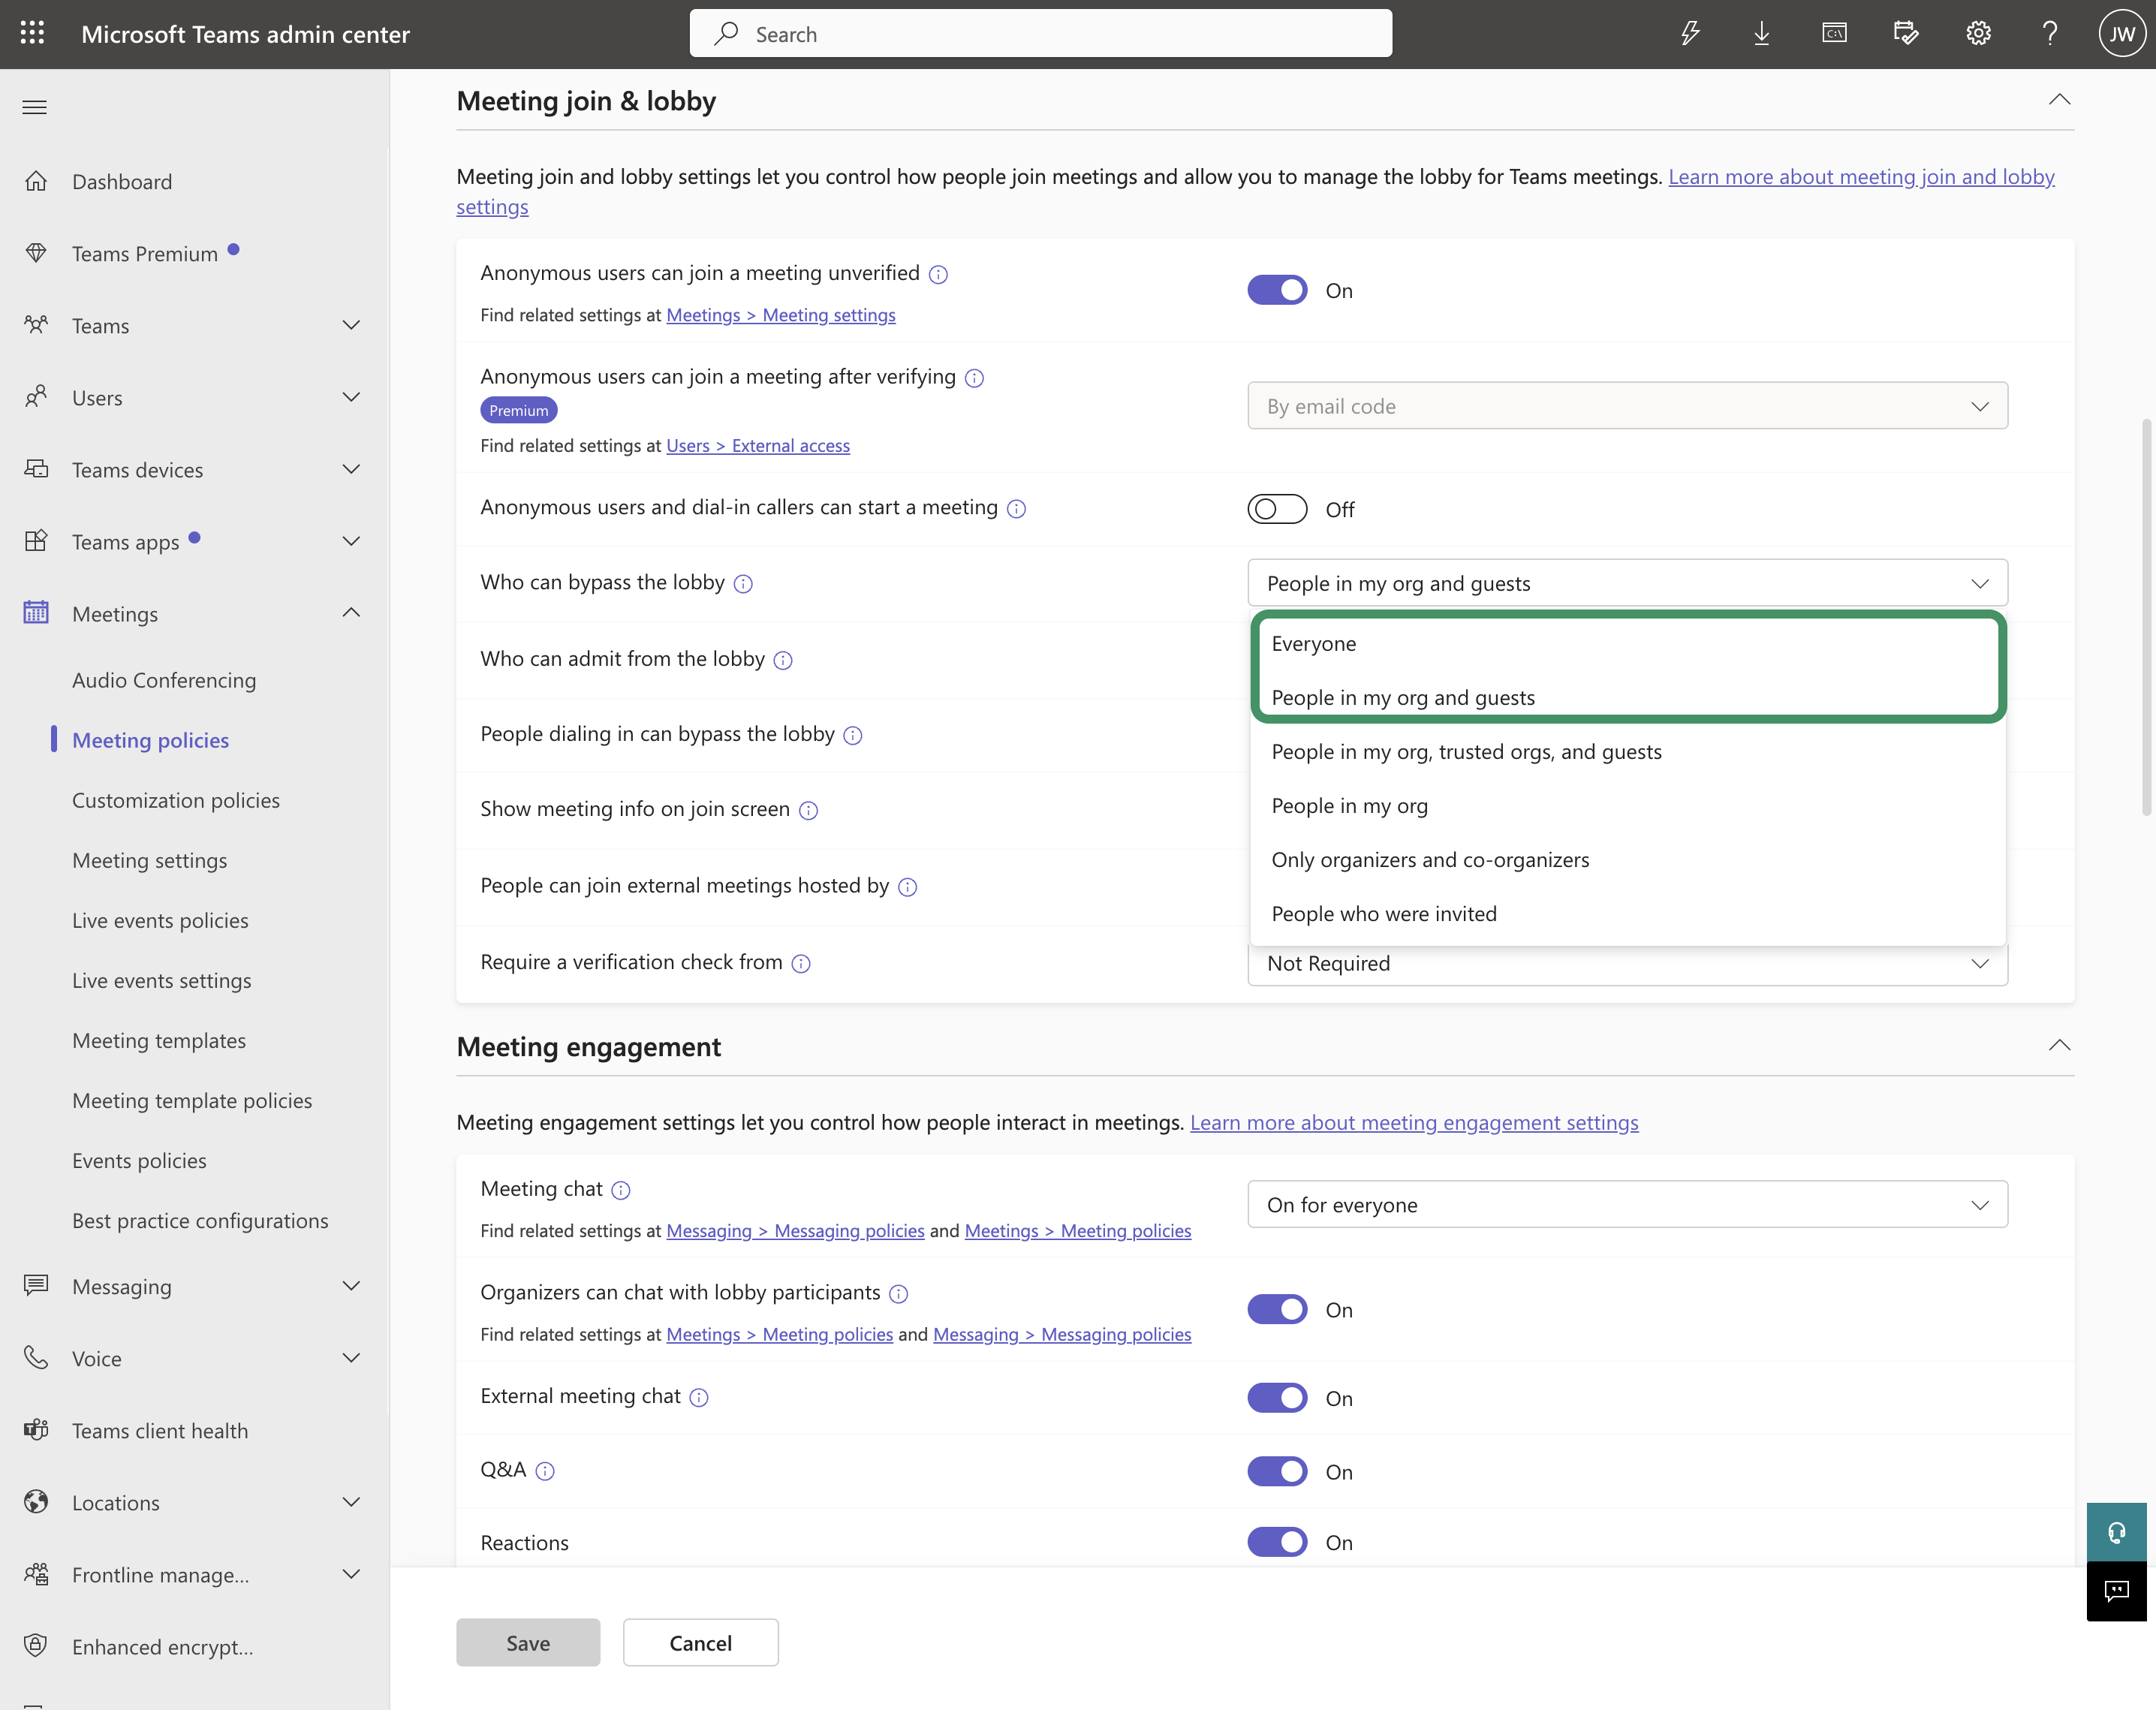Screen dimensions: 2156x1710
Task: Choose Only organizers and co-organizers option
Action: 1627,859
